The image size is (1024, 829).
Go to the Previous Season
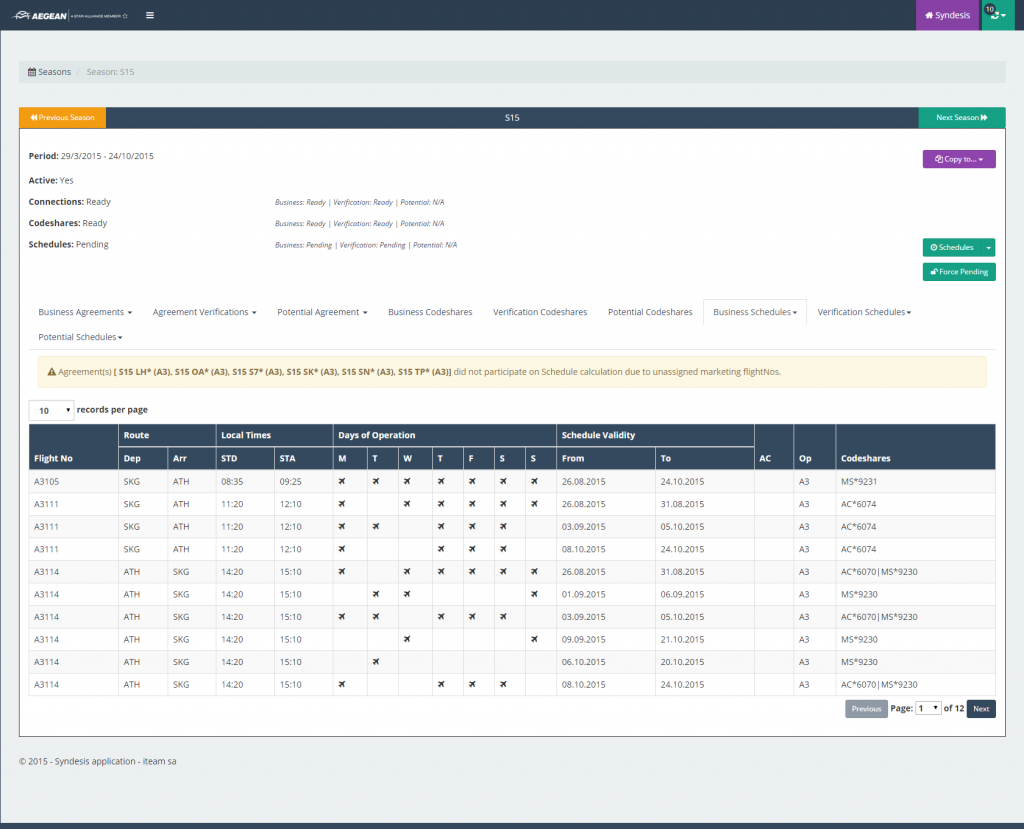[x=61, y=117]
